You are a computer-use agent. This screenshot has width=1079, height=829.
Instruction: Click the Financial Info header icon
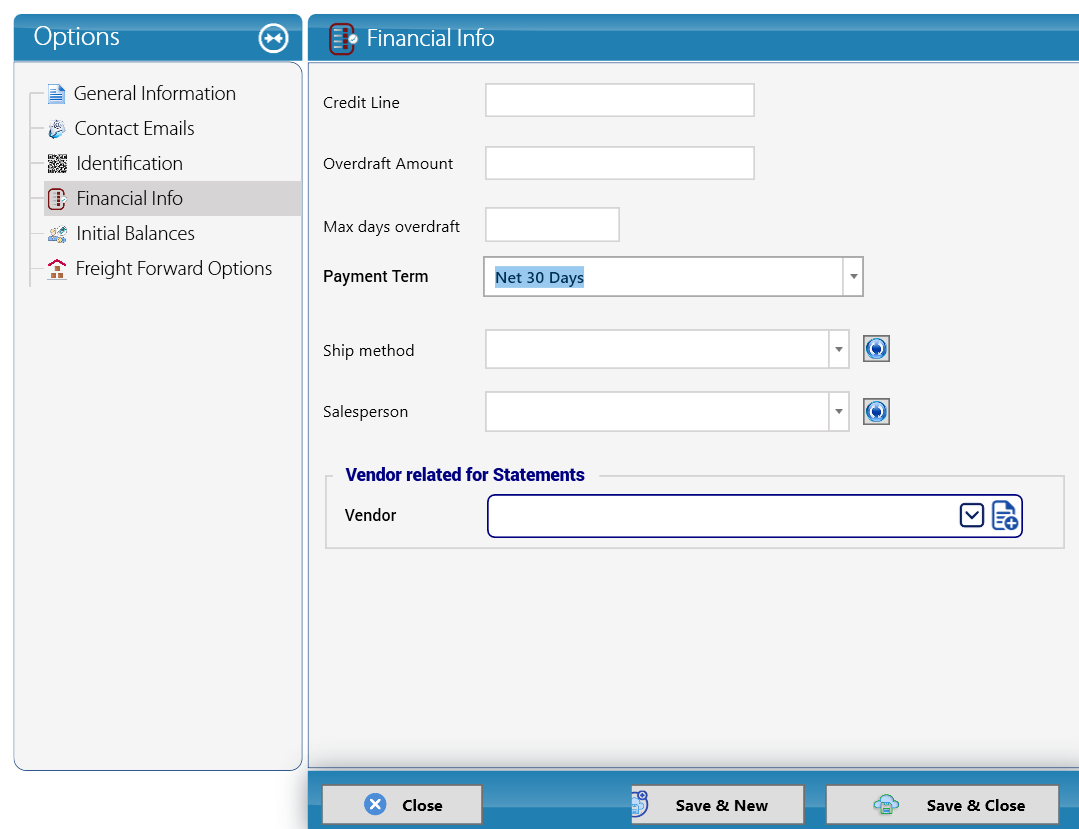343,39
